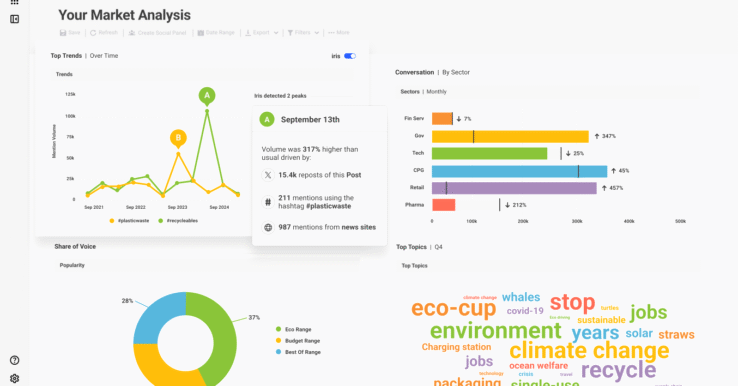
Task: Click climate change in yellow in cloud
Action: pos(589,351)
